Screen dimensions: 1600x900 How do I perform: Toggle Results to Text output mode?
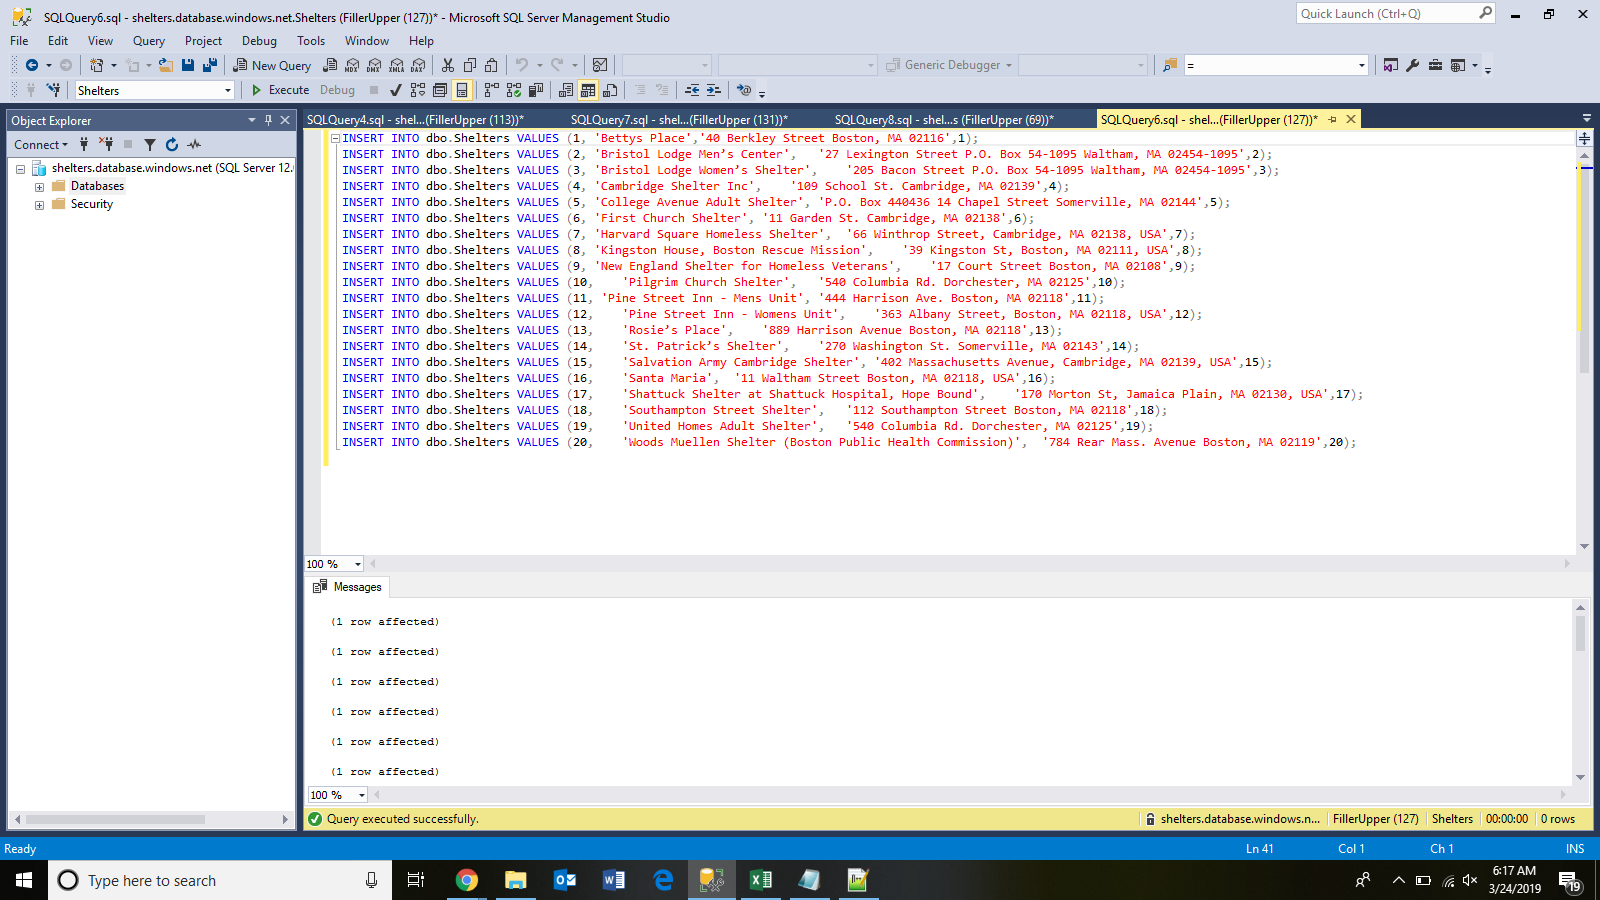(x=566, y=90)
